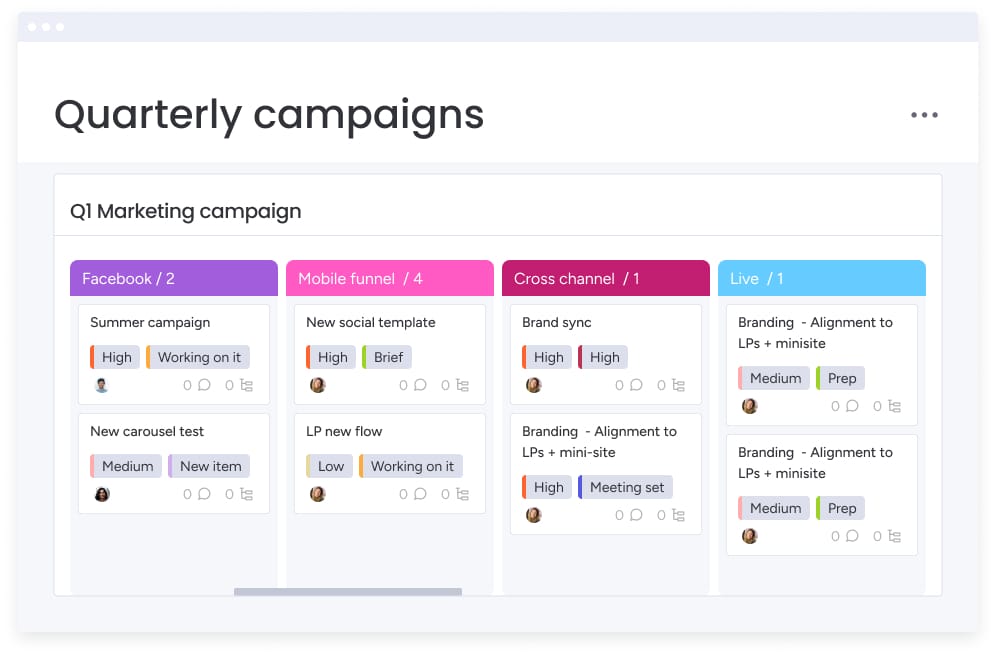Open the New carousel test card

tap(147, 431)
